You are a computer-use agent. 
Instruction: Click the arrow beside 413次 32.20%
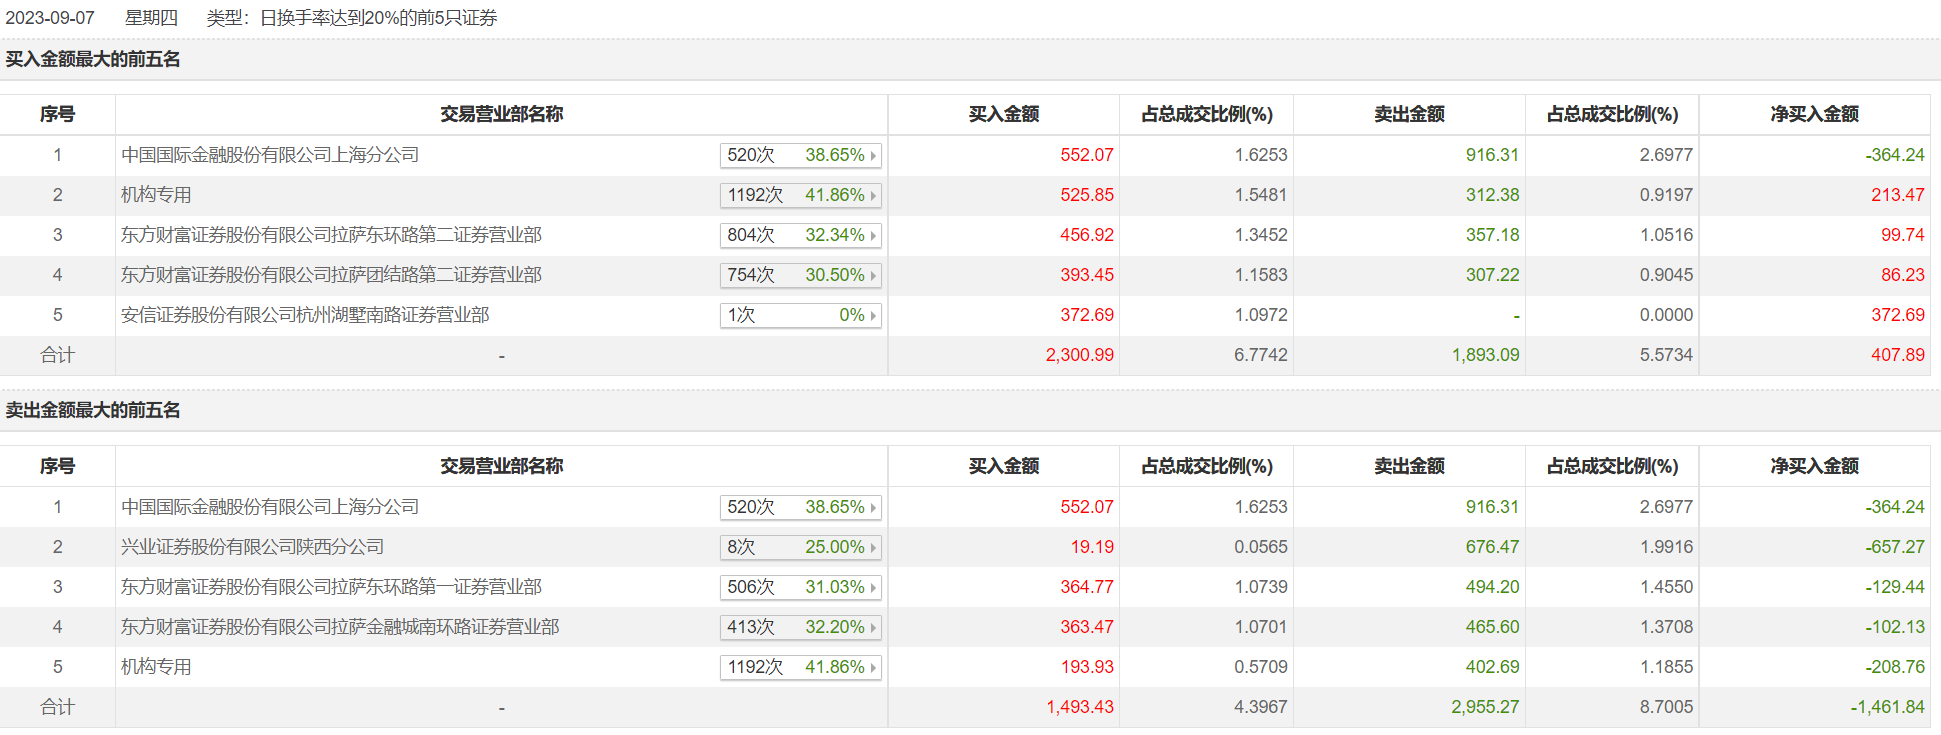pos(873,628)
